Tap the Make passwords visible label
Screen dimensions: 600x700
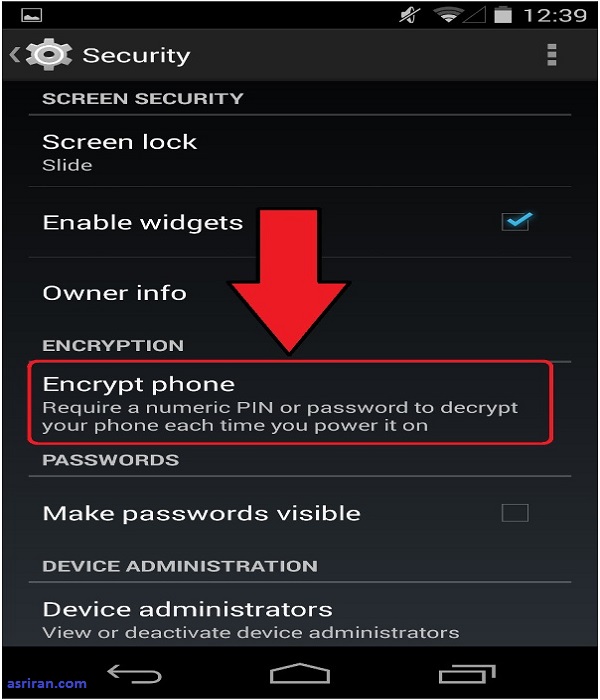coord(201,513)
